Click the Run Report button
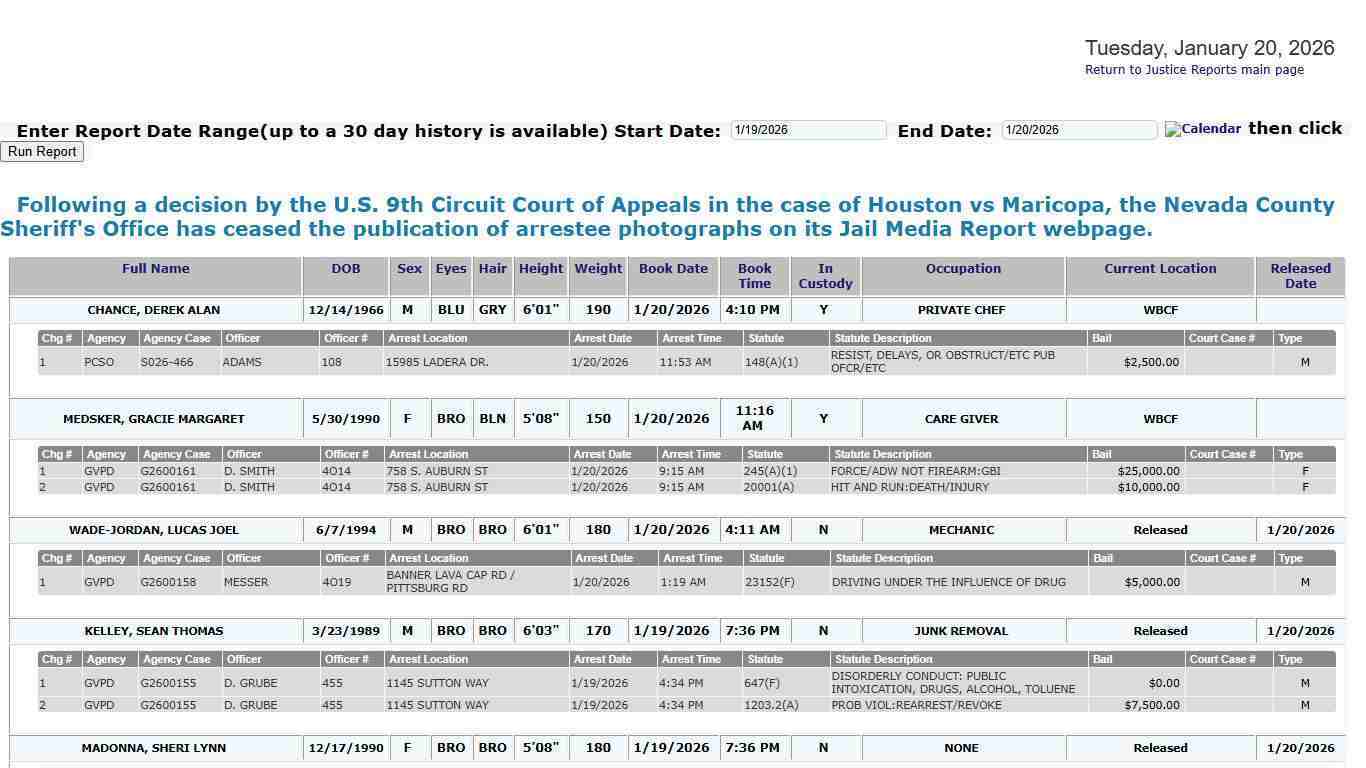Image resolution: width=1366 pixels, height=768 pixels. tap(42, 151)
